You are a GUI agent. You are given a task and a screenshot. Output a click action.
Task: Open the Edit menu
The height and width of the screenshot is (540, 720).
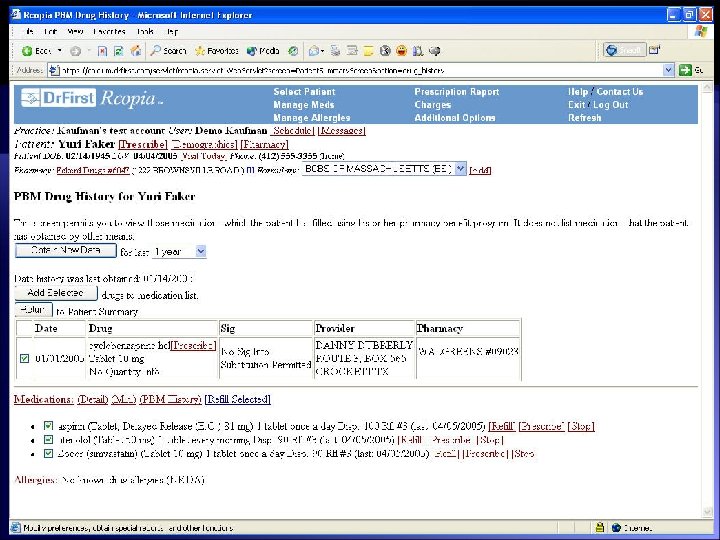pyautogui.click(x=50, y=32)
